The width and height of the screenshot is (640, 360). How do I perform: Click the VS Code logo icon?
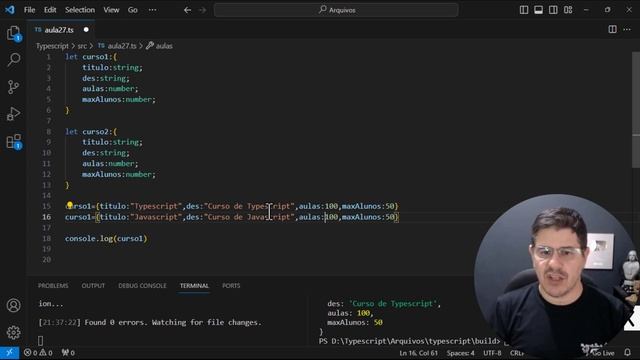pyautogui.click(x=10, y=9)
